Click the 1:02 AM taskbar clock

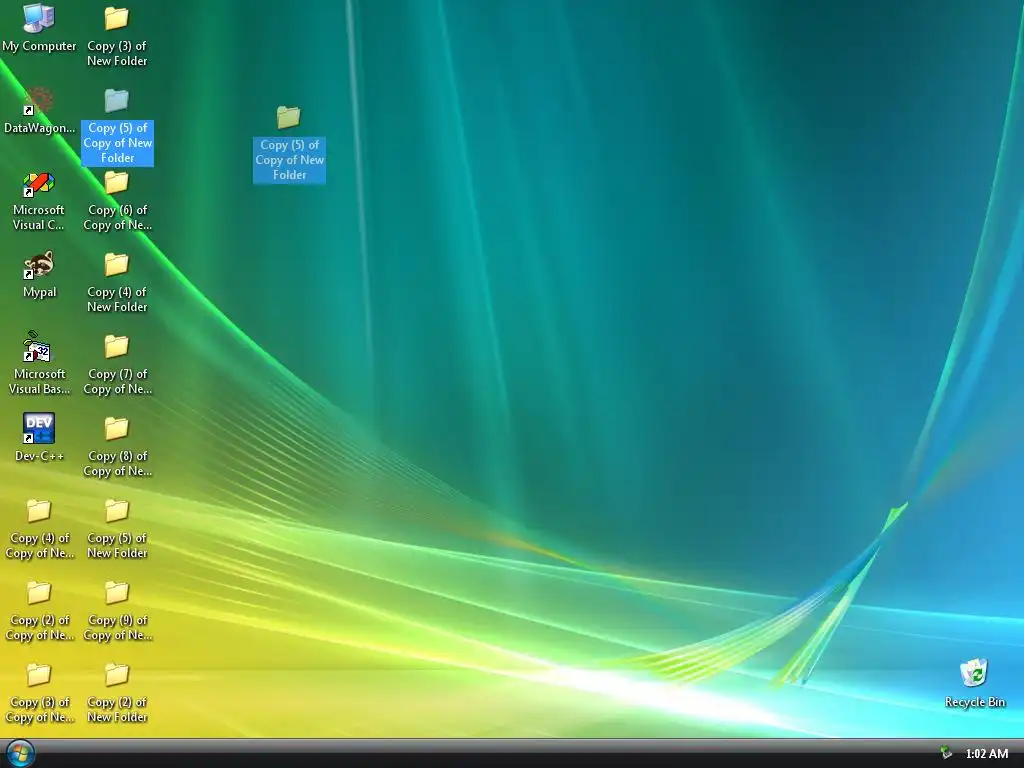pos(986,754)
